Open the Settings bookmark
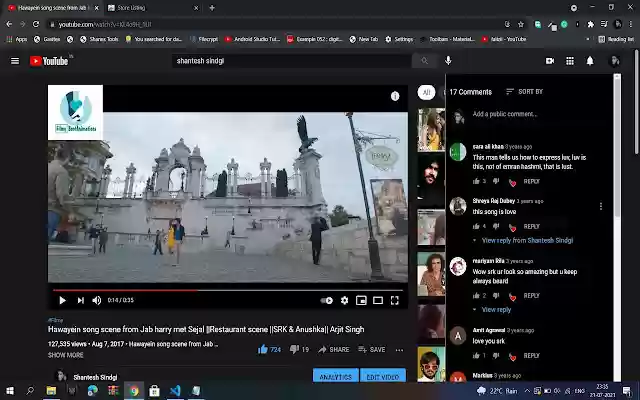 click(x=399, y=39)
